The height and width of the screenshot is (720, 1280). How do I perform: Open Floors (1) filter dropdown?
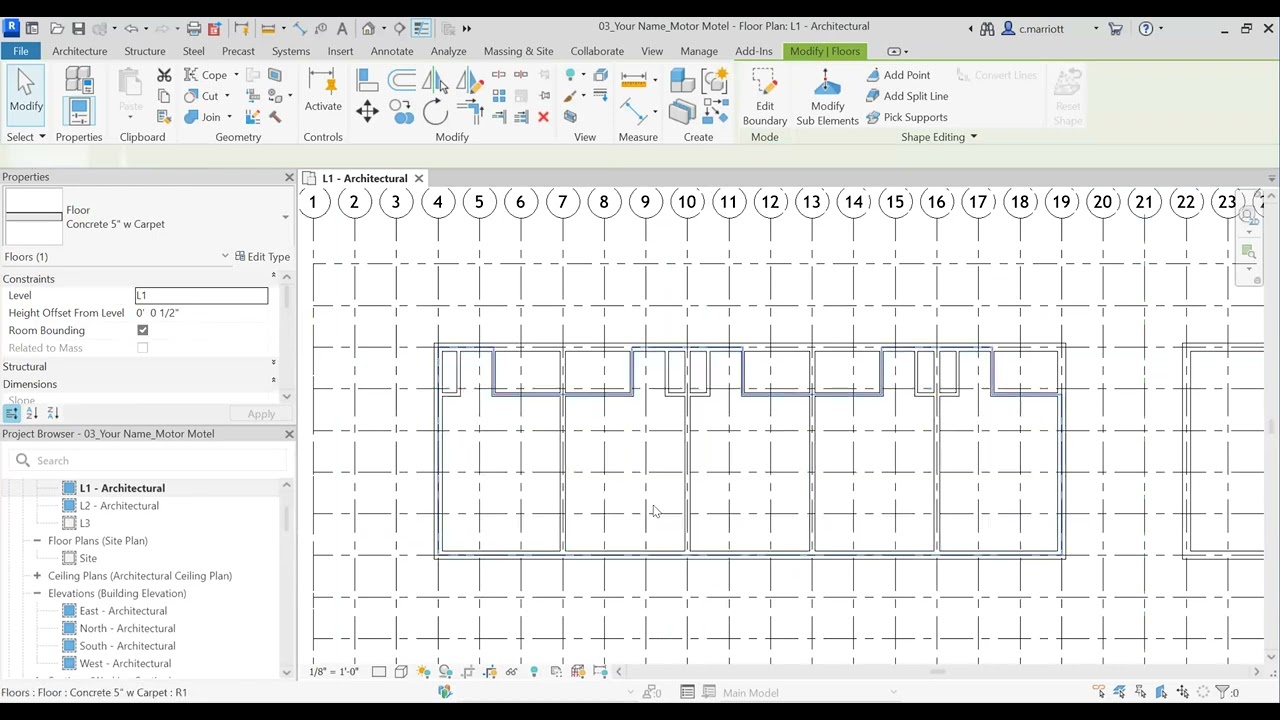coord(225,257)
